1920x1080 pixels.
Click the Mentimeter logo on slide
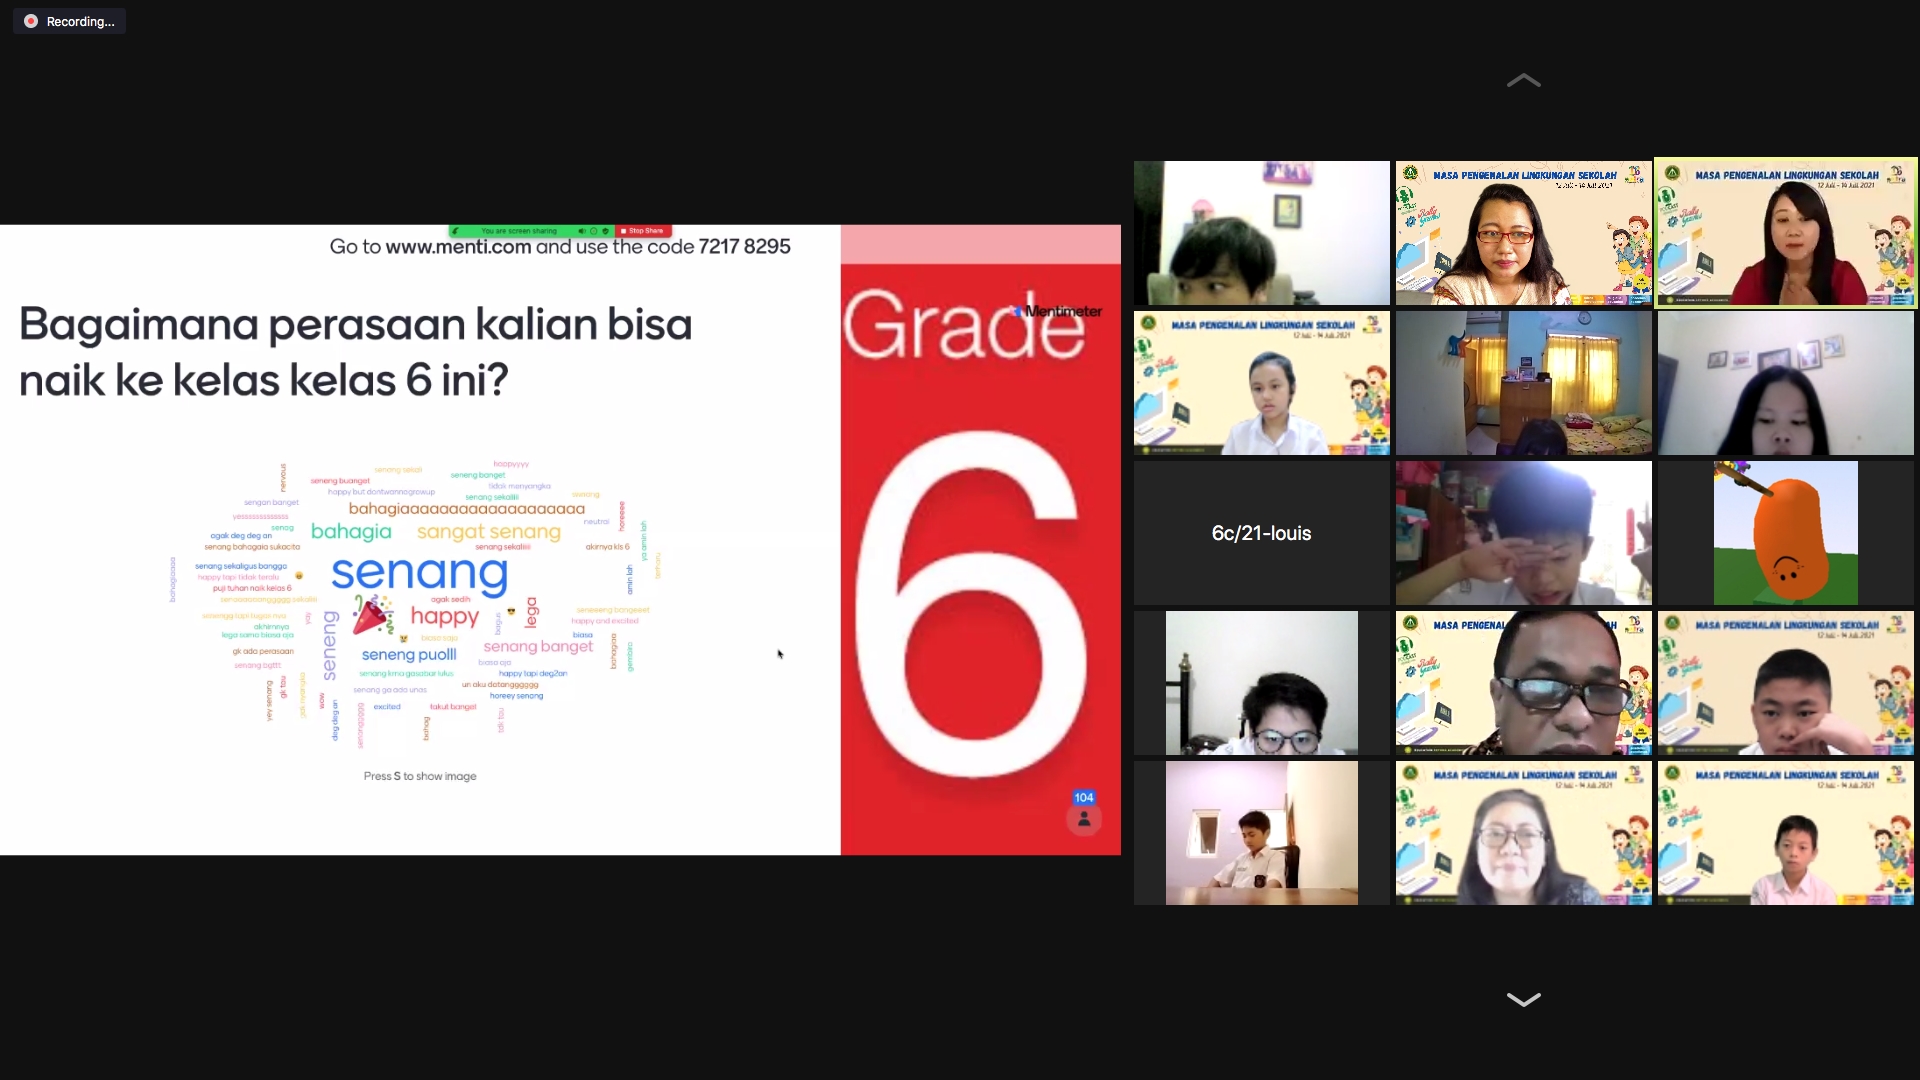(1060, 311)
